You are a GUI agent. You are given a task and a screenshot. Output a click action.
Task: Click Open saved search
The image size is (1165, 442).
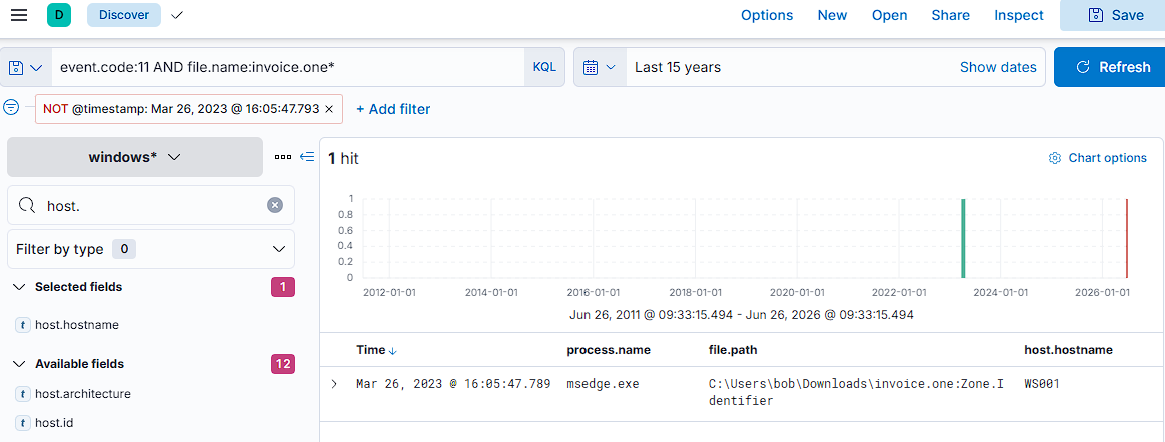pyautogui.click(x=889, y=16)
